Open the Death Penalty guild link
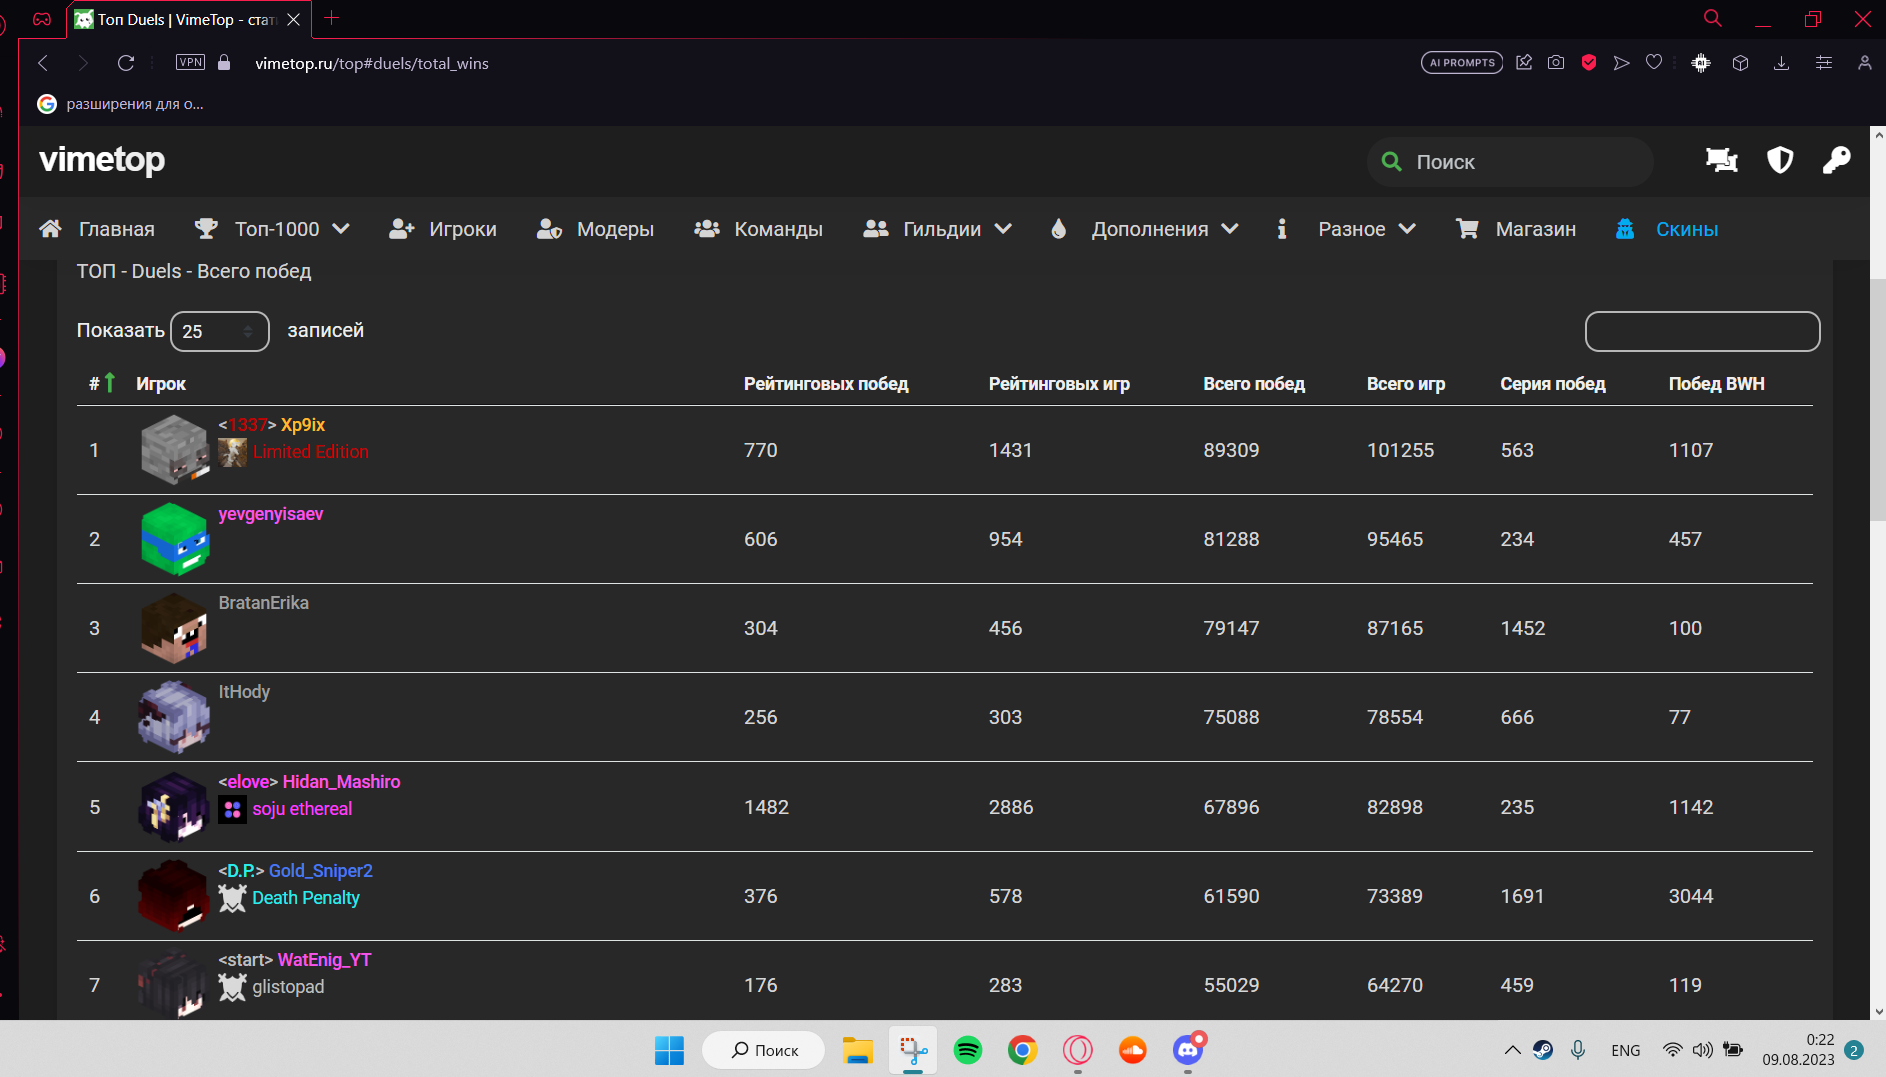 305,898
